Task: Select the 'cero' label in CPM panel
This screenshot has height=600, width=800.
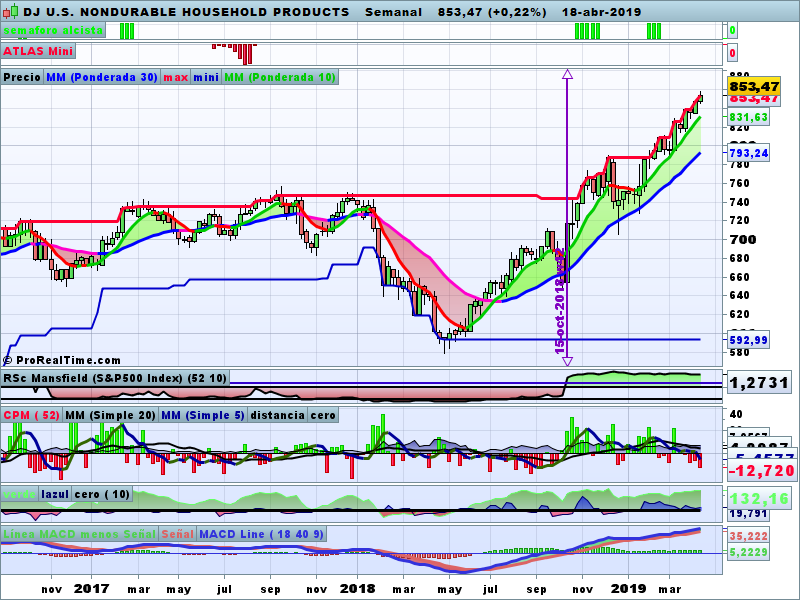Action: [323, 415]
